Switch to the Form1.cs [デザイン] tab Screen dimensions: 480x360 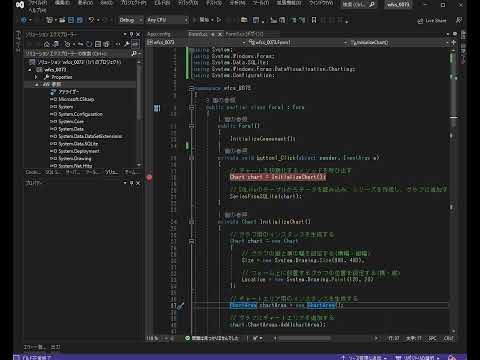(244, 34)
